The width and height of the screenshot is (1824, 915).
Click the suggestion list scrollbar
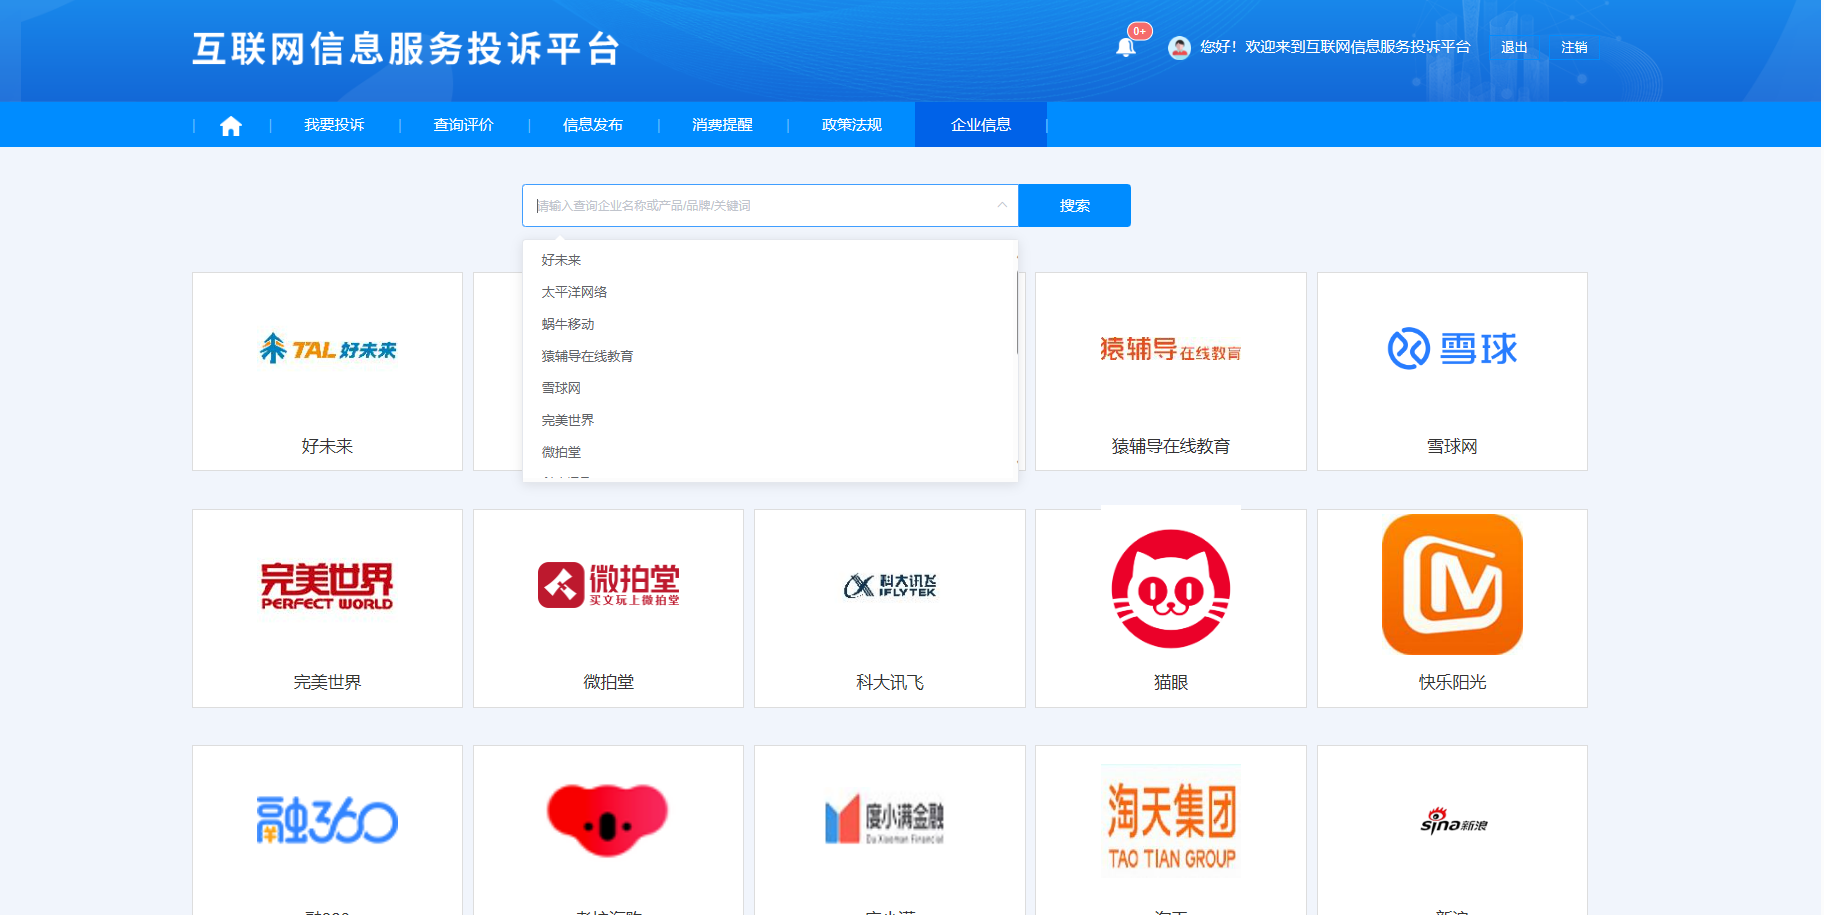(x=1016, y=313)
